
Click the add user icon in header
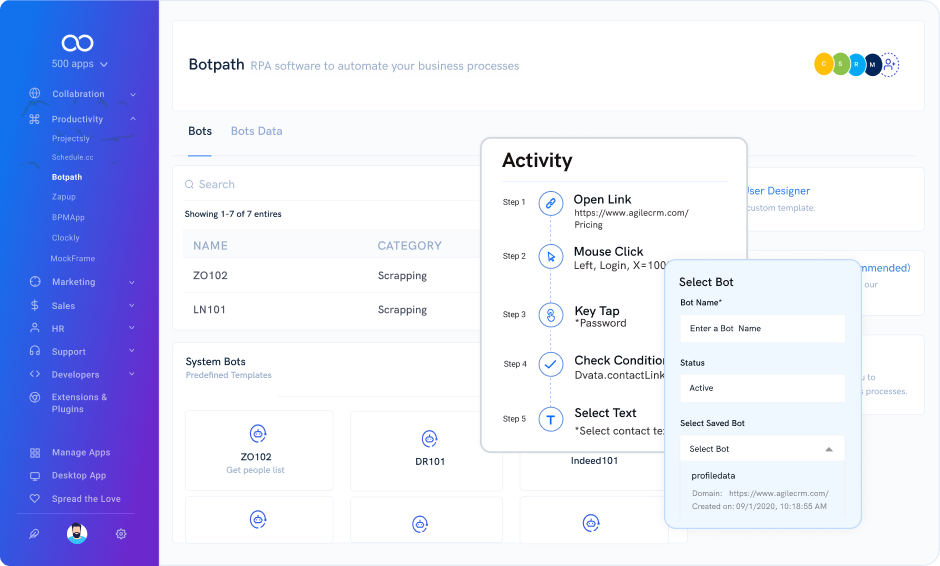tap(889, 65)
